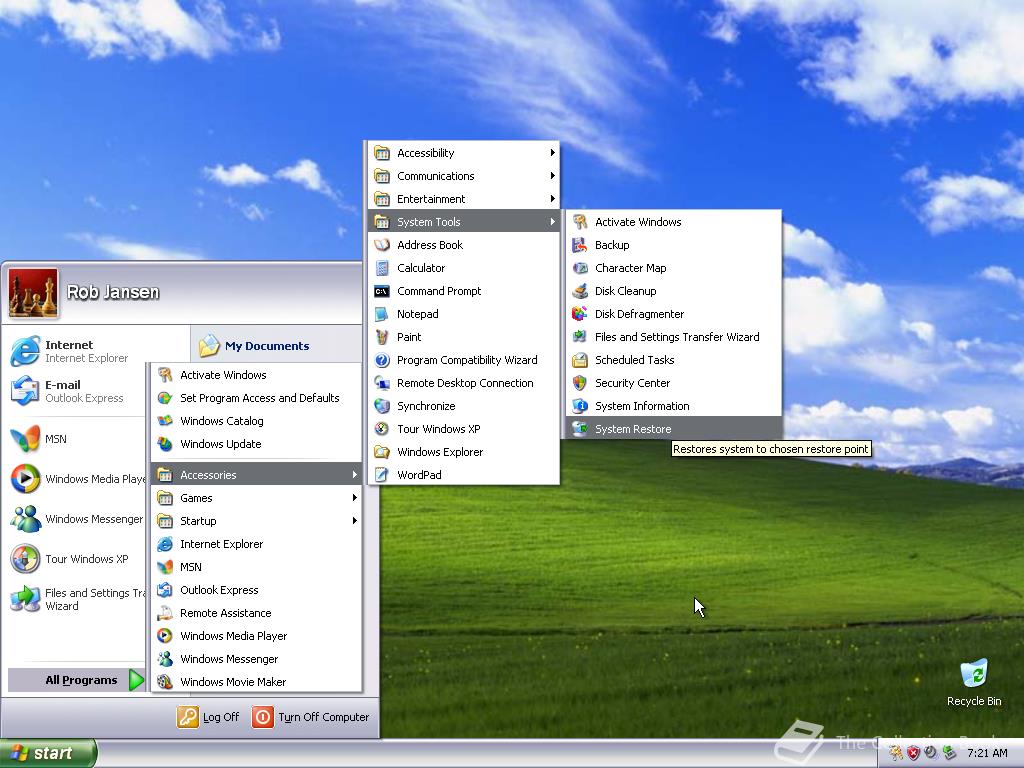
Task: Select Tour Windows XP in Accessories menu
Action: coord(464,429)
